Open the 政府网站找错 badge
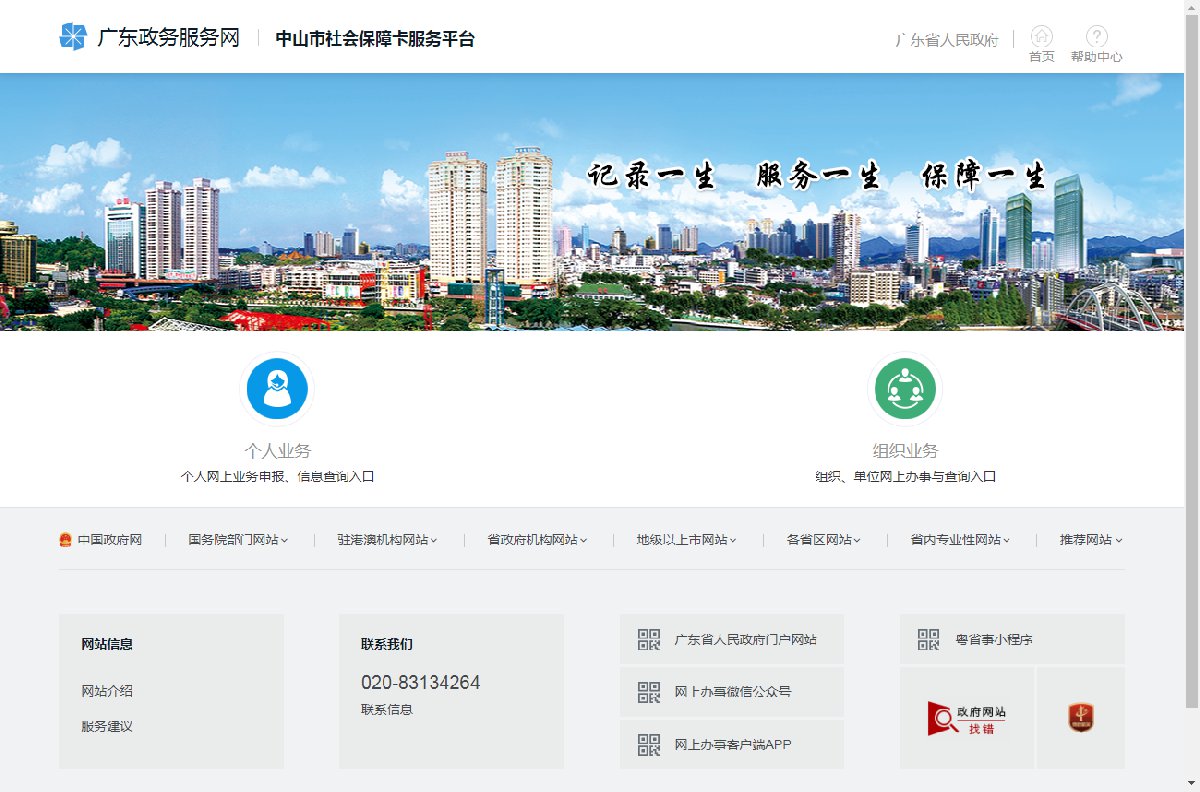This screenshot has width=1200, height=792. pyautogui.click(x=967, y=718)
